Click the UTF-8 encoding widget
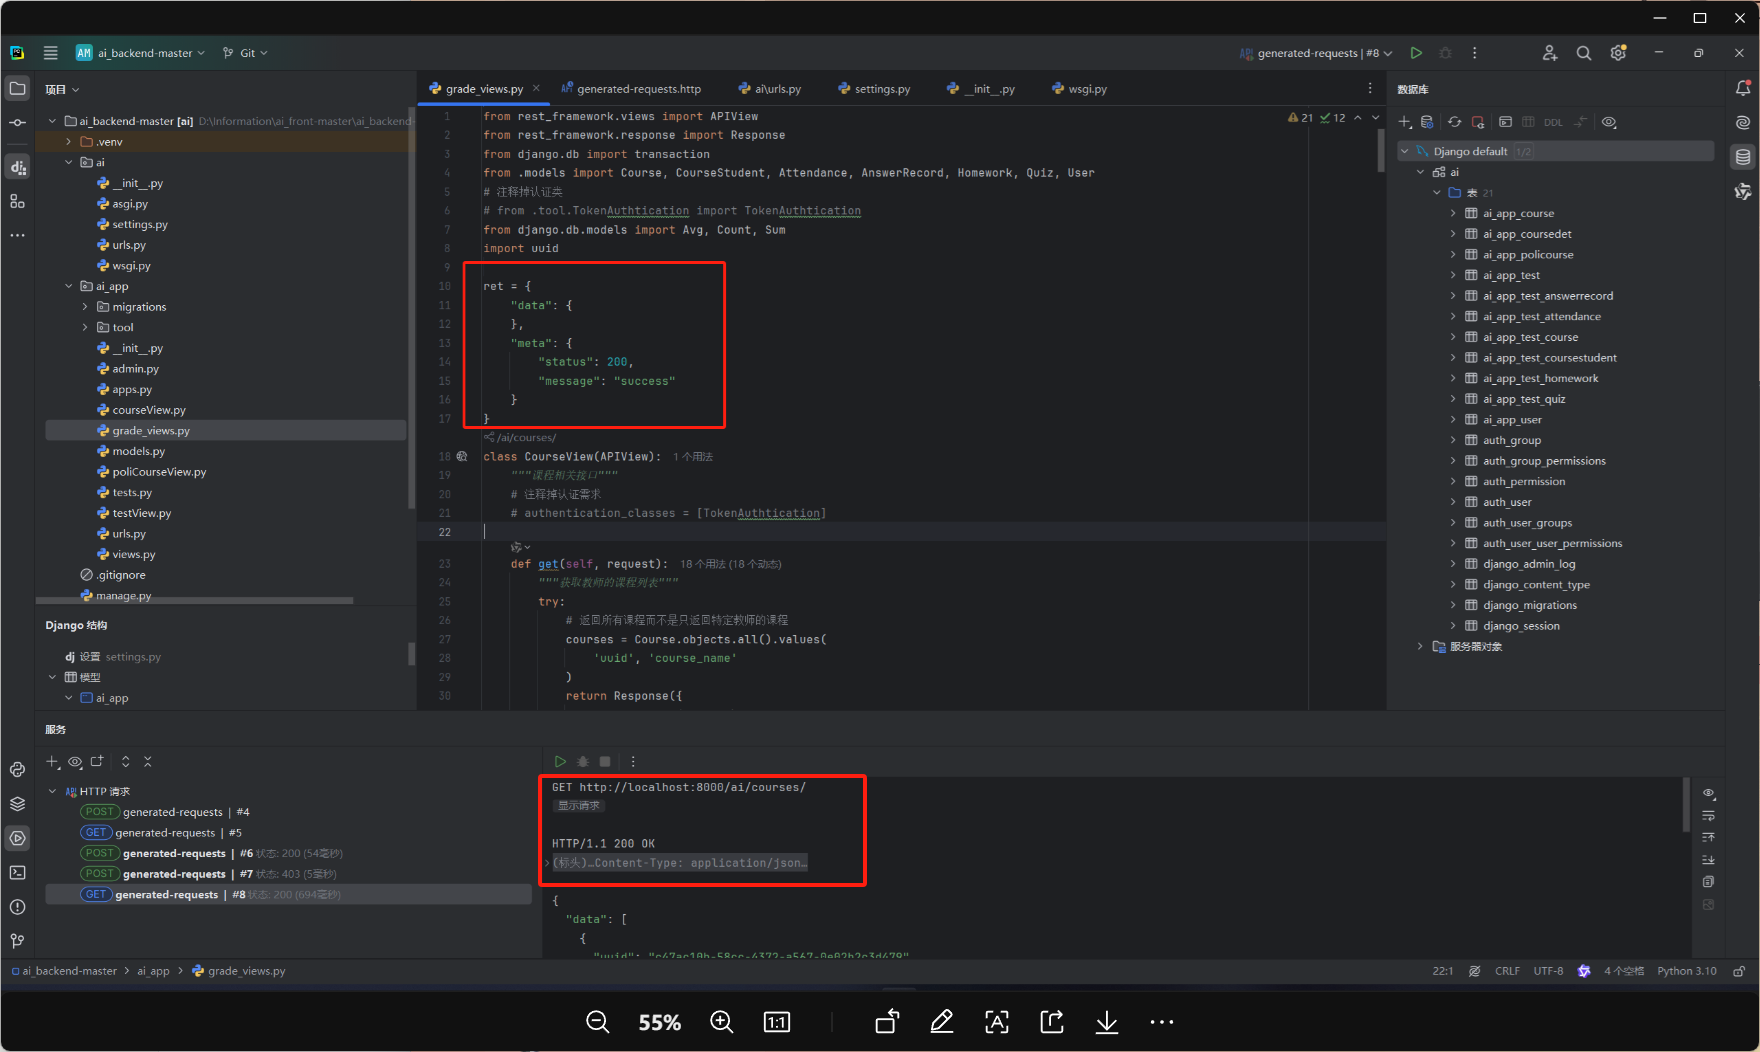The width and height of the screenshot is (1760, 1052). pos(1548,971)
